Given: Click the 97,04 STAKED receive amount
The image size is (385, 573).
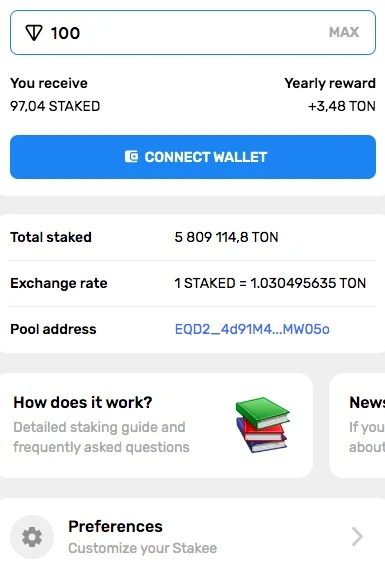Looking at the screenshot, I should tap(55, 106).
